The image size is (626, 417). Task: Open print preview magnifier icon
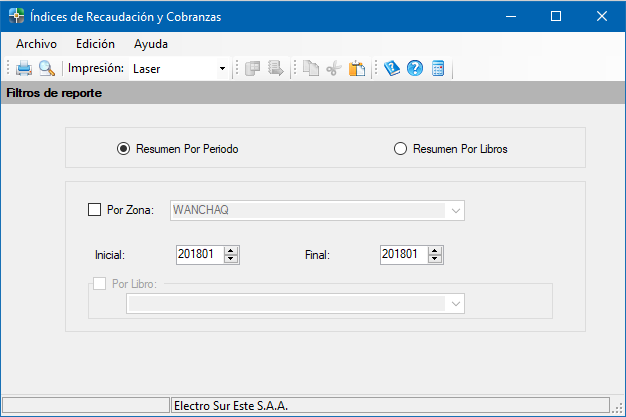pyautogui.click(x=47, y=68)
